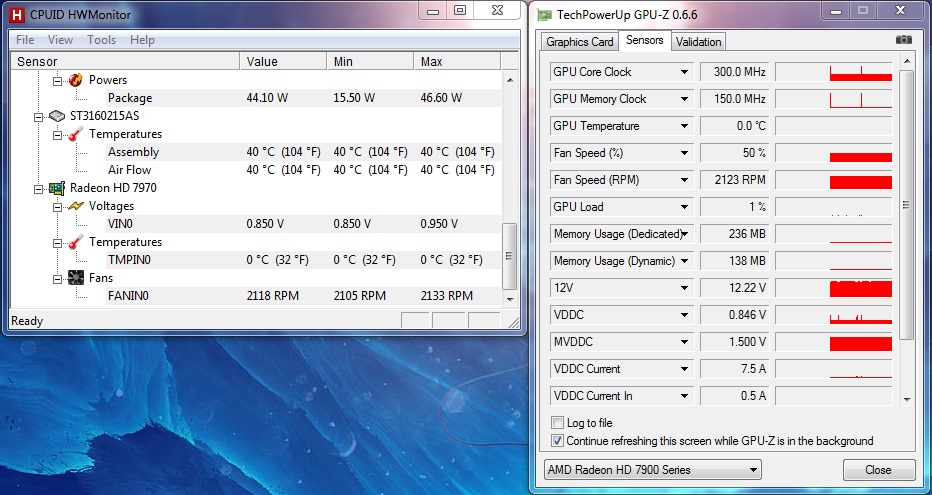932x495 pixels.
Task: Click the Ready status bar text
Action: [27, 321]
